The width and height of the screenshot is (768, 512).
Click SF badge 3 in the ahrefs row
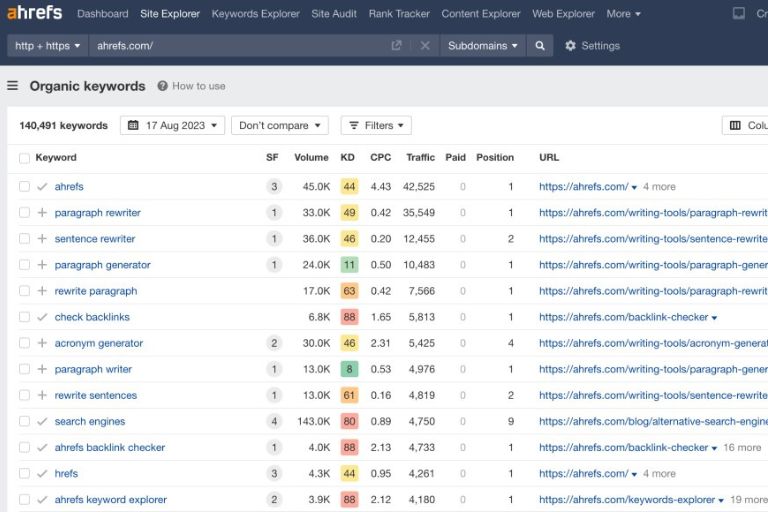[x=274, y=187]
